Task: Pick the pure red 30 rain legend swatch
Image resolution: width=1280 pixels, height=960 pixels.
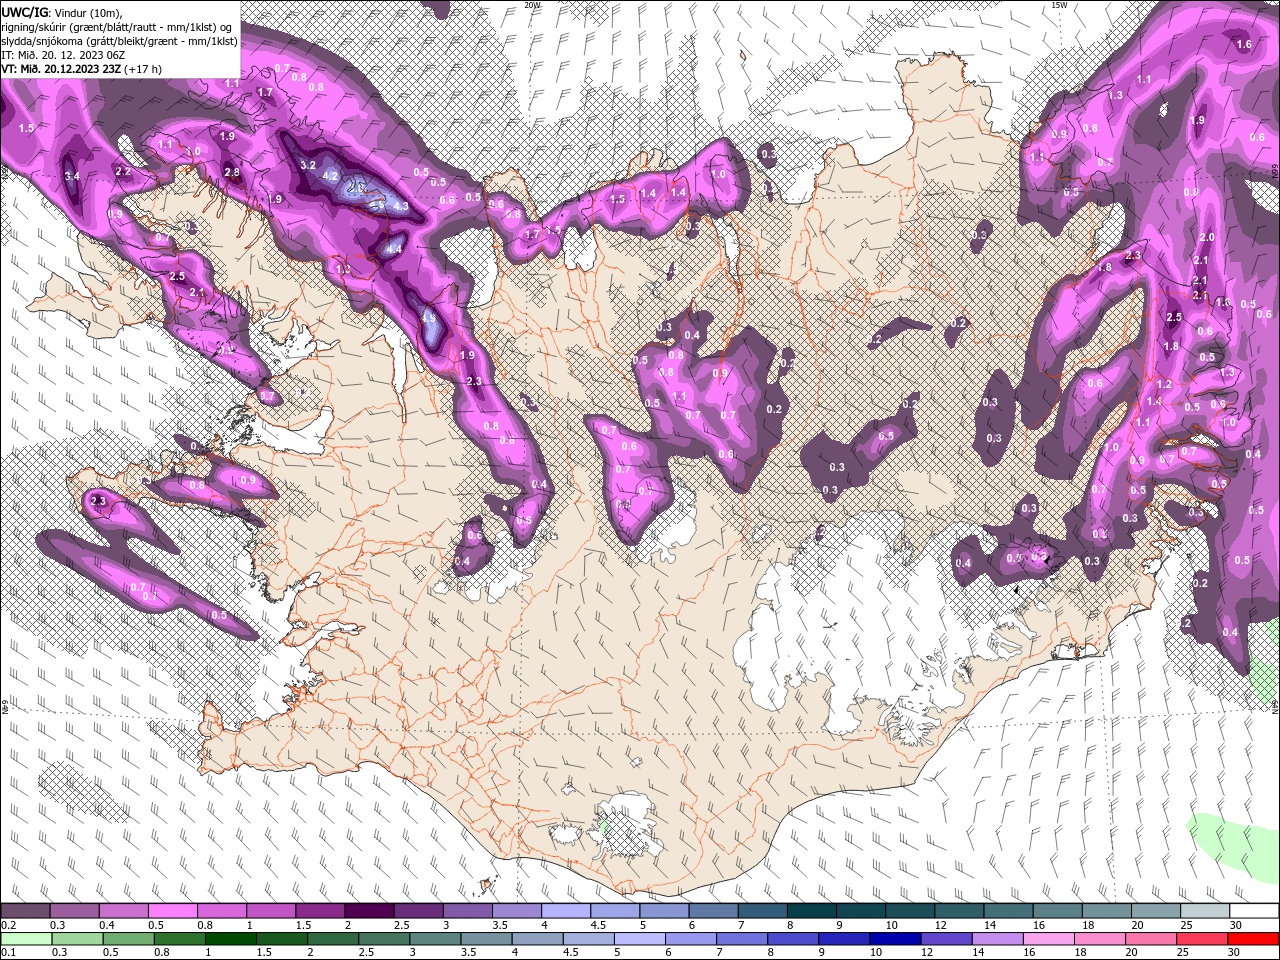Action: pos(1254,939)
